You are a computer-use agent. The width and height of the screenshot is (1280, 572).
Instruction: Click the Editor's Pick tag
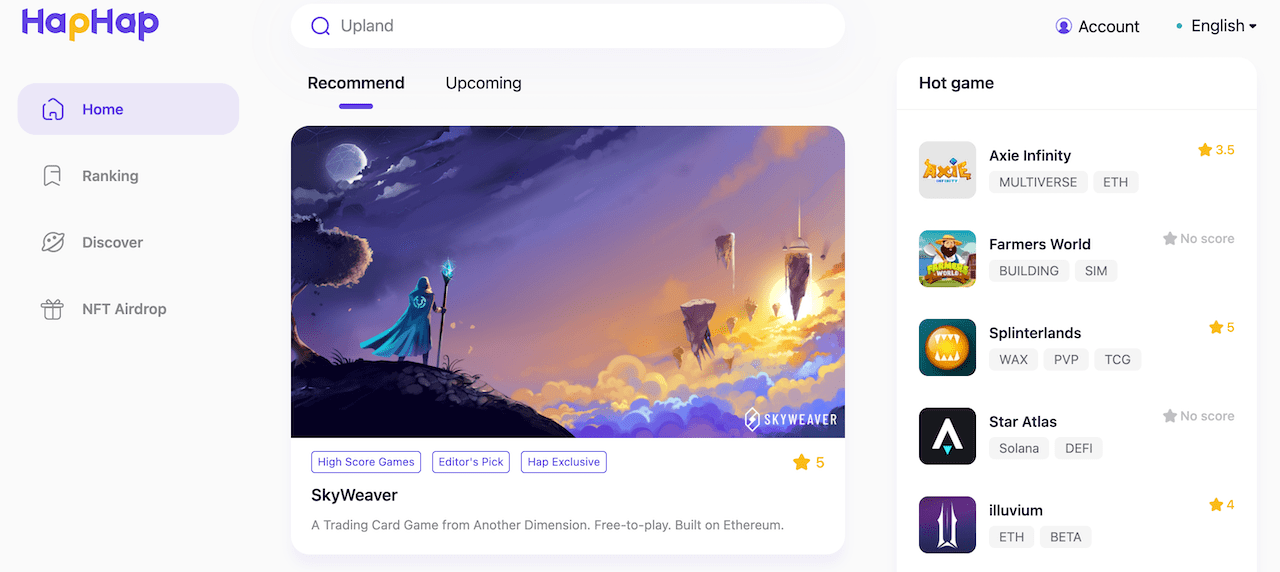(x=471, y=462)
